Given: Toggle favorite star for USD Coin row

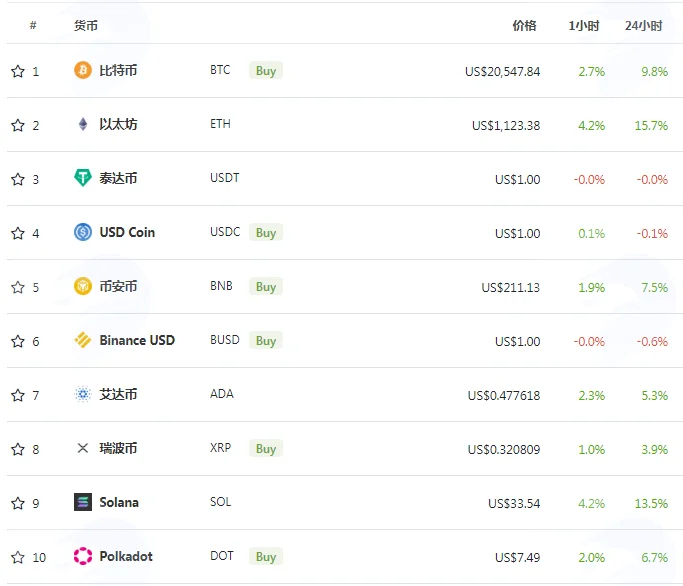Looking at the screenshot, I should pyautogui.click(x=18, y=233).
